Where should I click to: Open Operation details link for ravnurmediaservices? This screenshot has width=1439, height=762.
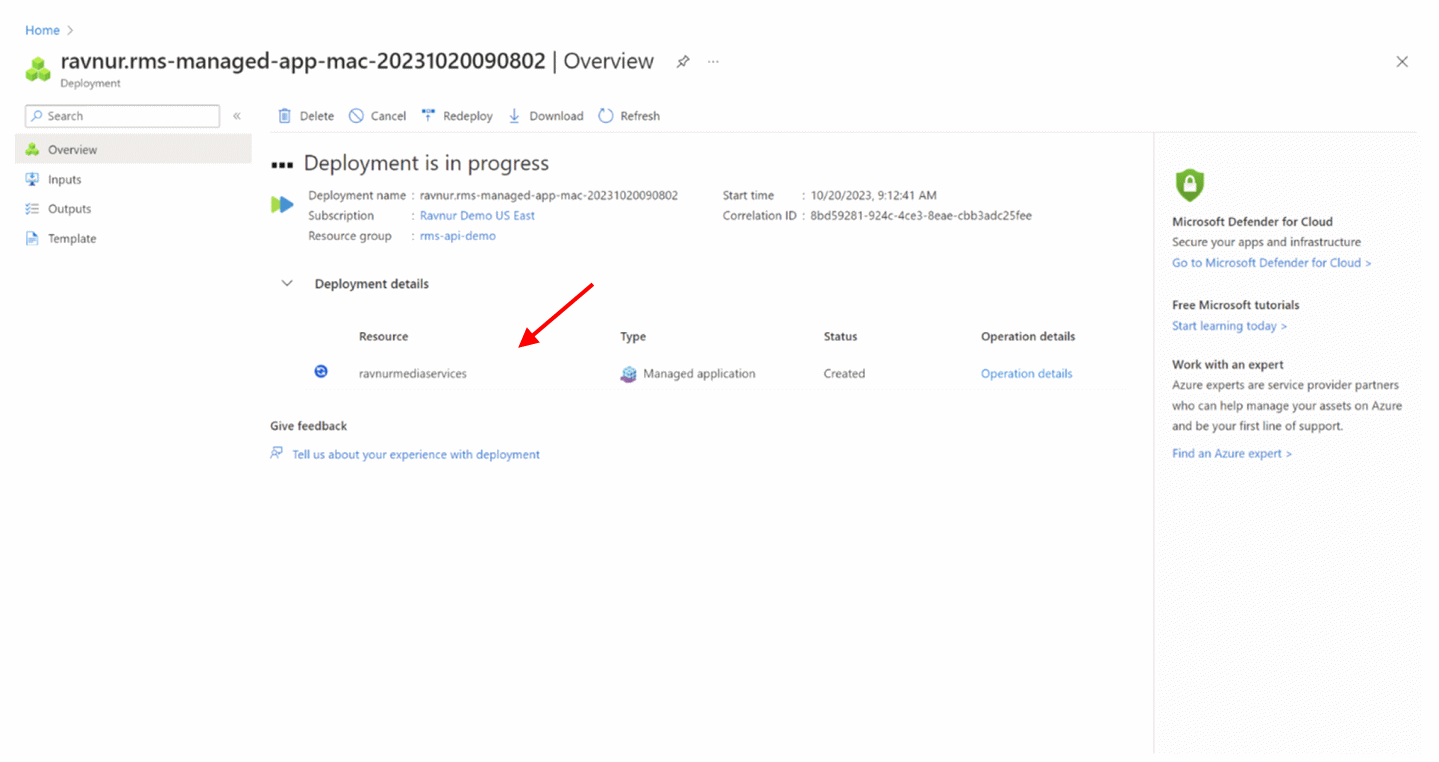point(1026,374)
